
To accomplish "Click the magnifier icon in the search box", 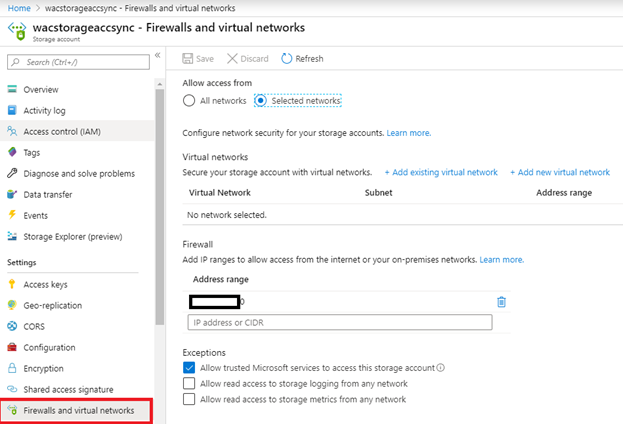I will (15, 62).
